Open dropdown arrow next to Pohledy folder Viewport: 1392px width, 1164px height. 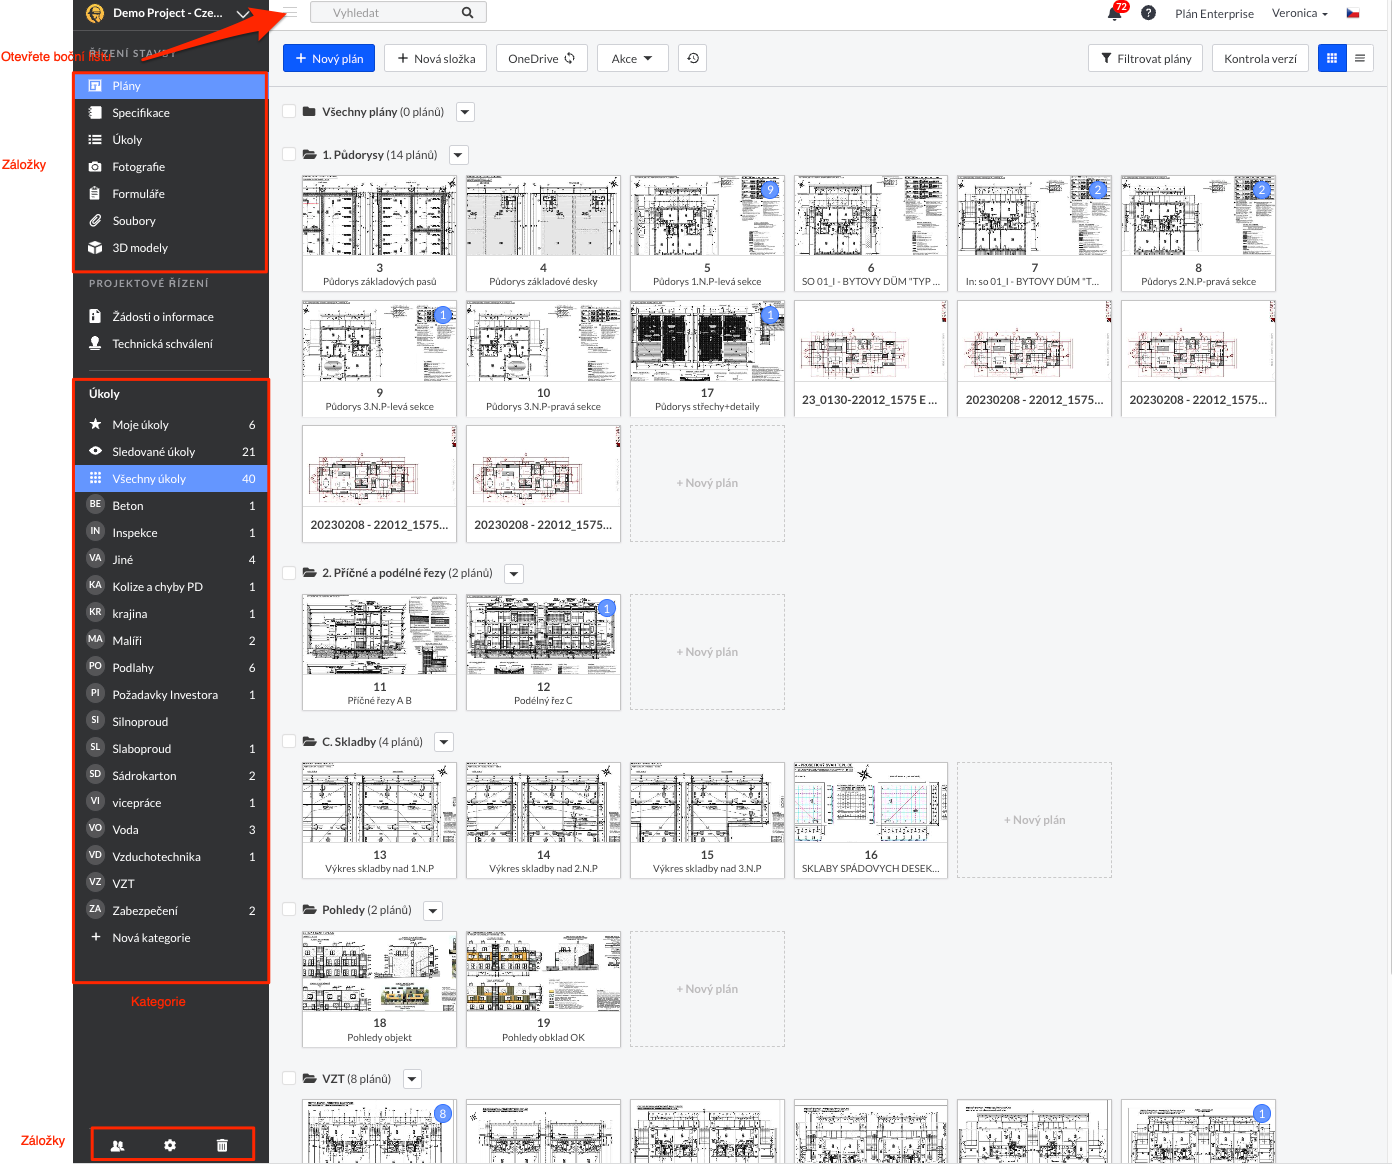click(x=433, y=911)
